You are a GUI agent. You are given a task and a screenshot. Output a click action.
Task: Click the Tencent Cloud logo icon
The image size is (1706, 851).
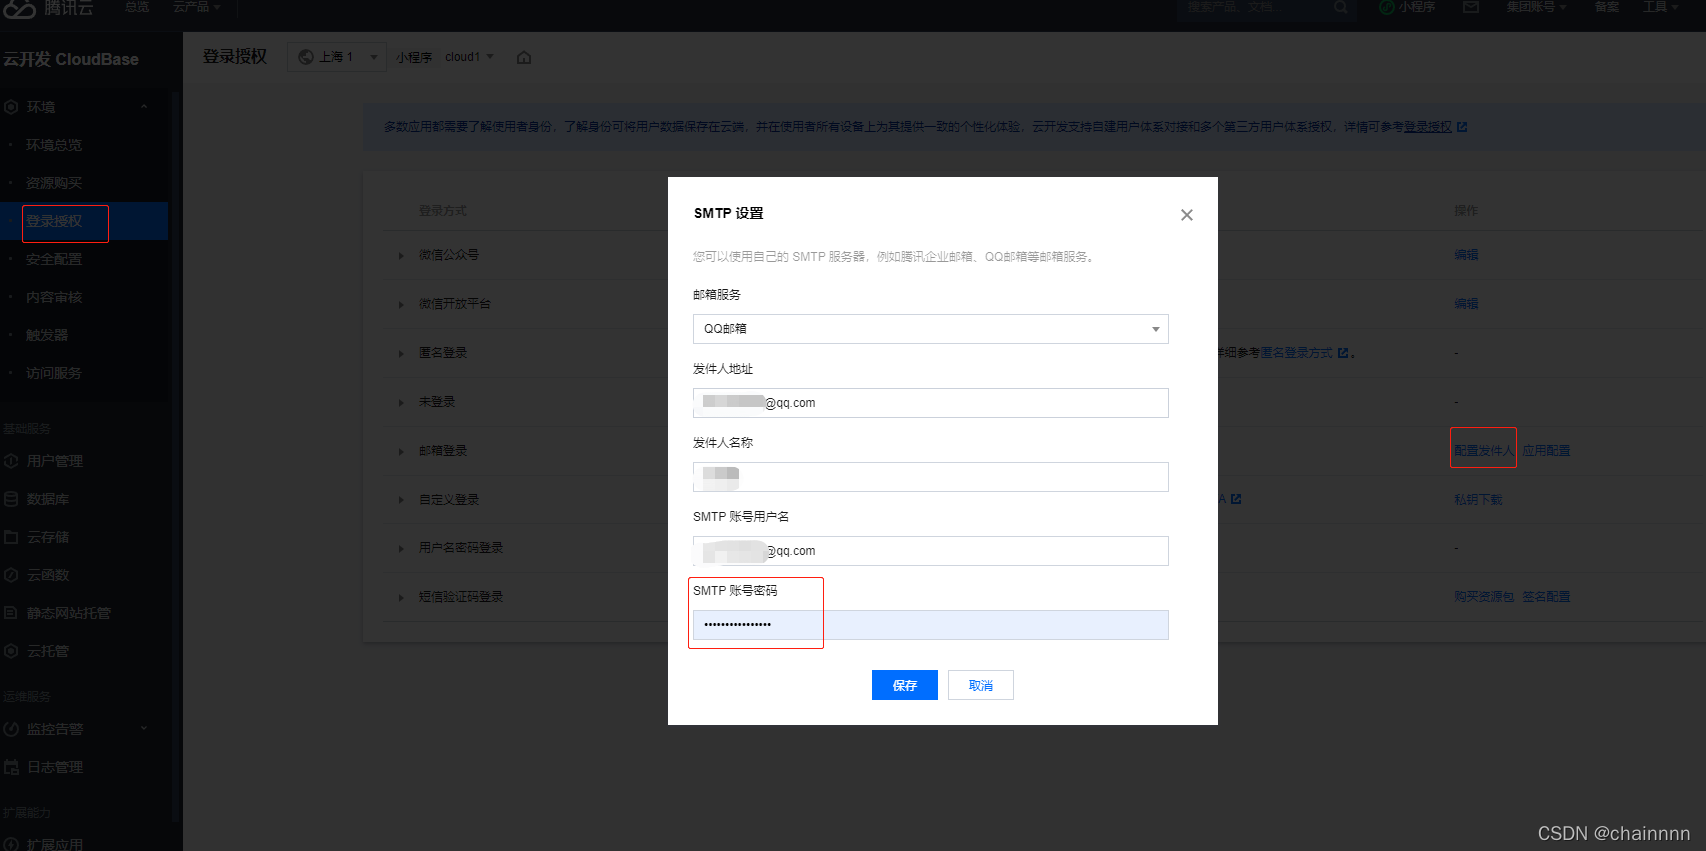click(x=19, y=8)
